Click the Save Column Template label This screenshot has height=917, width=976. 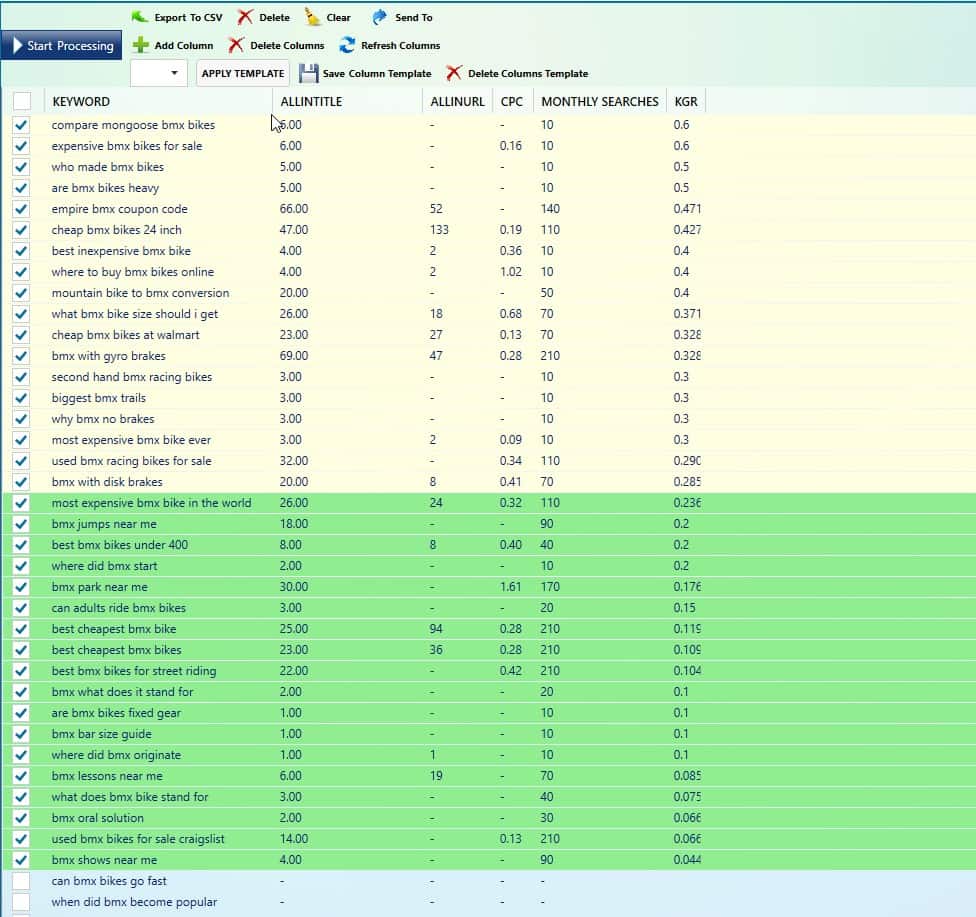(x=377, y=73)
